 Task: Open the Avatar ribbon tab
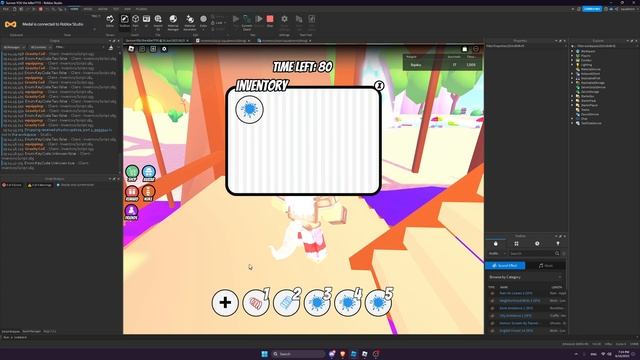(x=102, y=9)
